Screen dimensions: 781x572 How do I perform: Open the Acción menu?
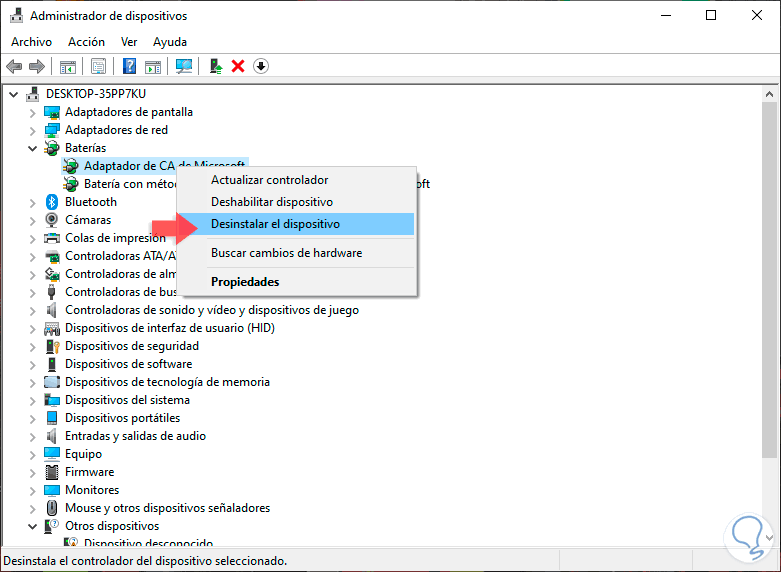[87, 42]
